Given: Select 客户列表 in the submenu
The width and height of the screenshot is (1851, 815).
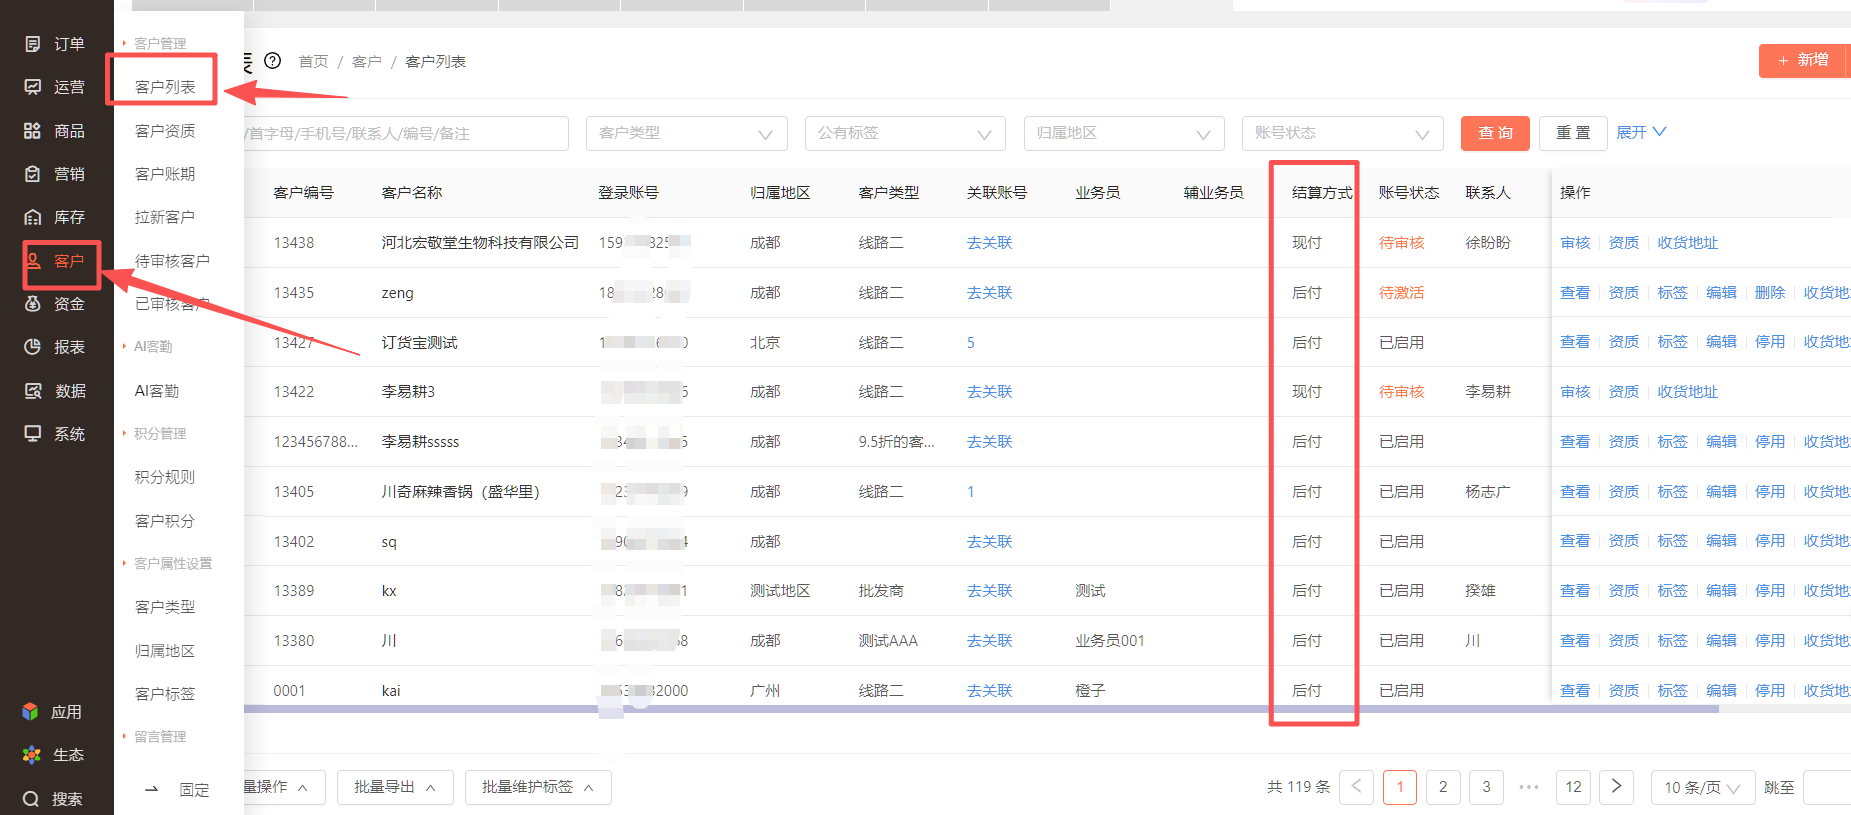Looking at the screenshot, I should click(165, 87).
